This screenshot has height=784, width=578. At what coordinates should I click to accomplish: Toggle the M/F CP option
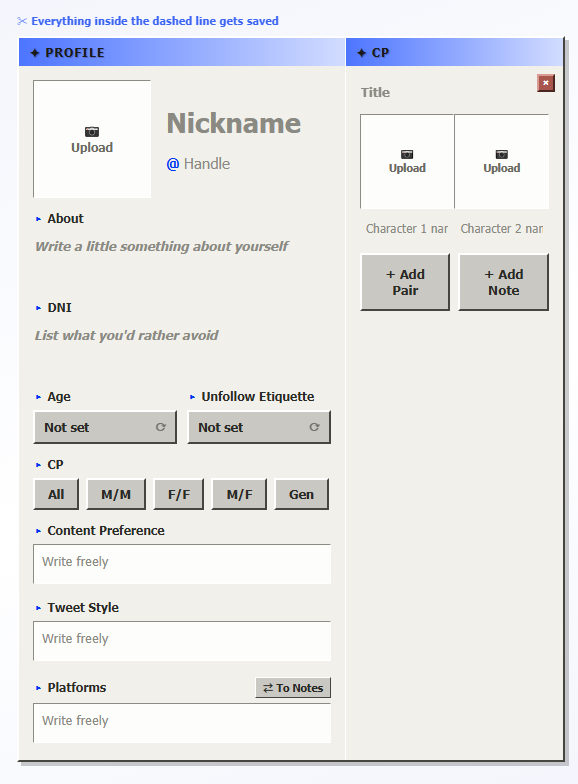239,494
